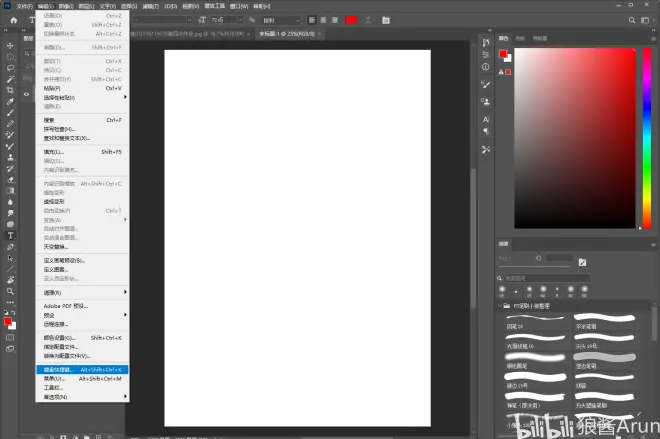Toggle Quick Mask mode icon

[x=10, y=338]
